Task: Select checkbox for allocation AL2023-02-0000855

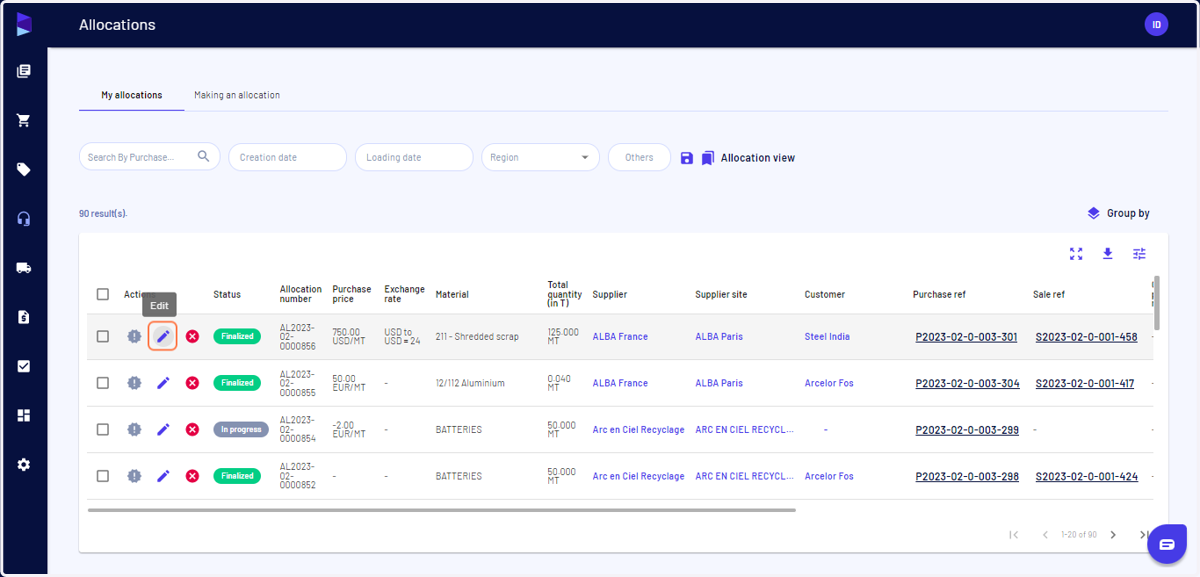Action: point(103,383)
